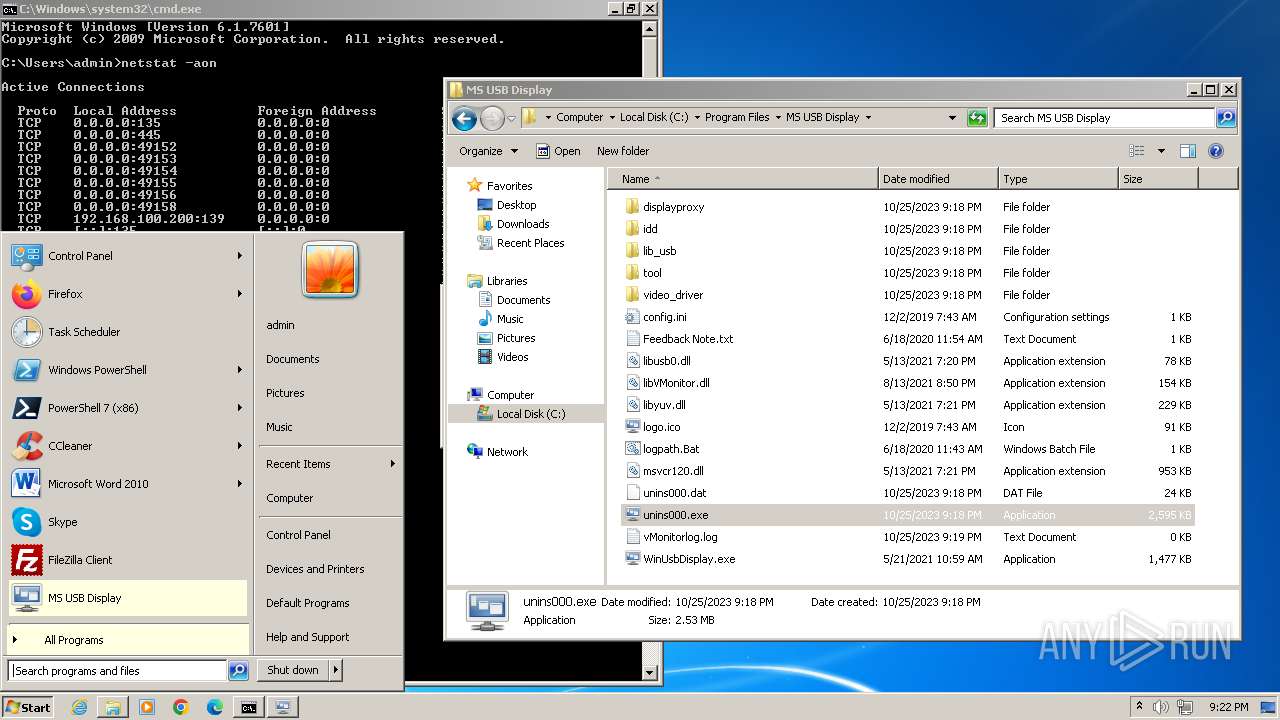Open address bar history dropdown
This screenshot has width=1280, height=720.
(x=952, y=118)
